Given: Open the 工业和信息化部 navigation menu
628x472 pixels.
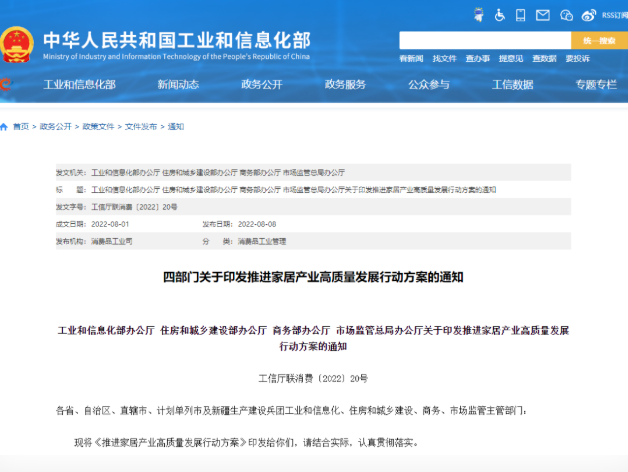Looking at the screenshot, I should point(79,85).
